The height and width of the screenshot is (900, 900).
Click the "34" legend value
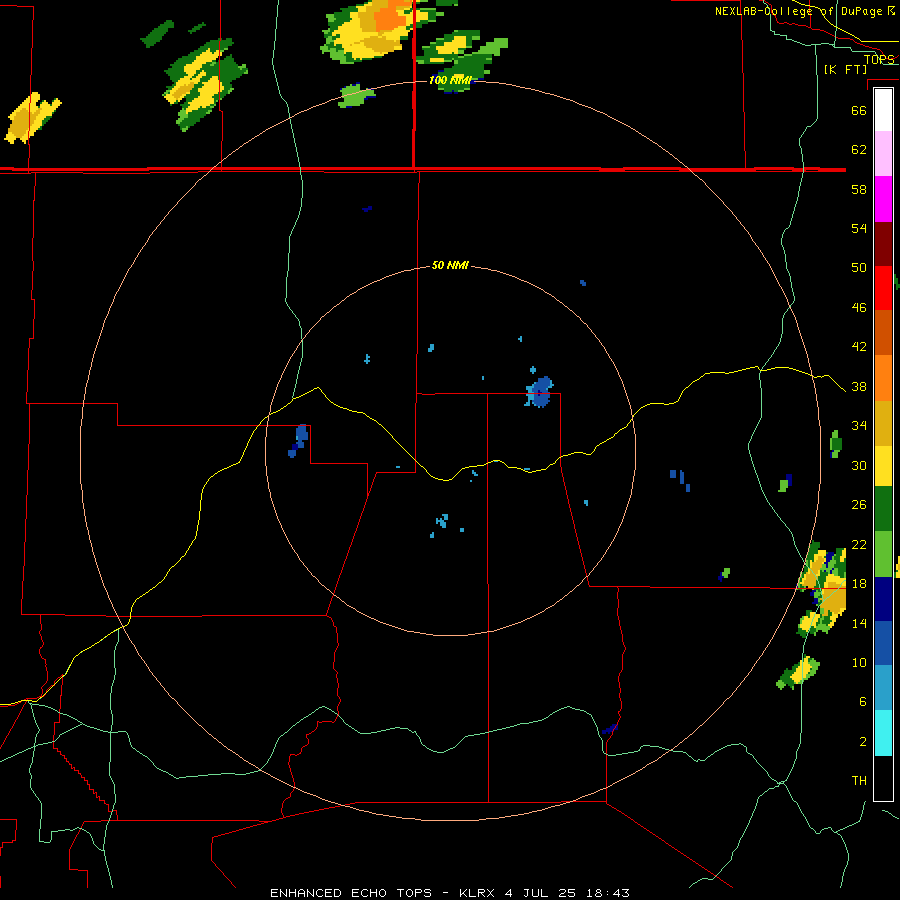[x=859, y=426]
